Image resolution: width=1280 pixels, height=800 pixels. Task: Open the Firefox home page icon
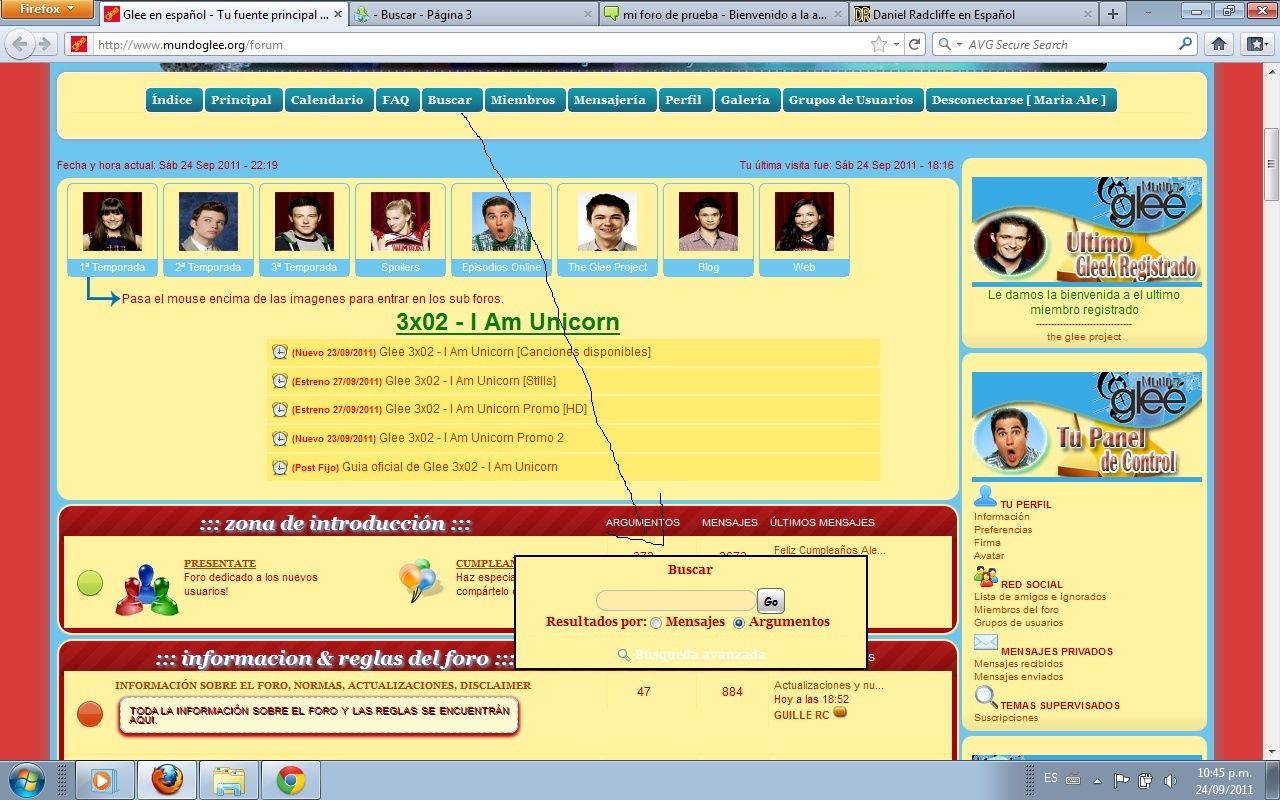point(1218,44)
